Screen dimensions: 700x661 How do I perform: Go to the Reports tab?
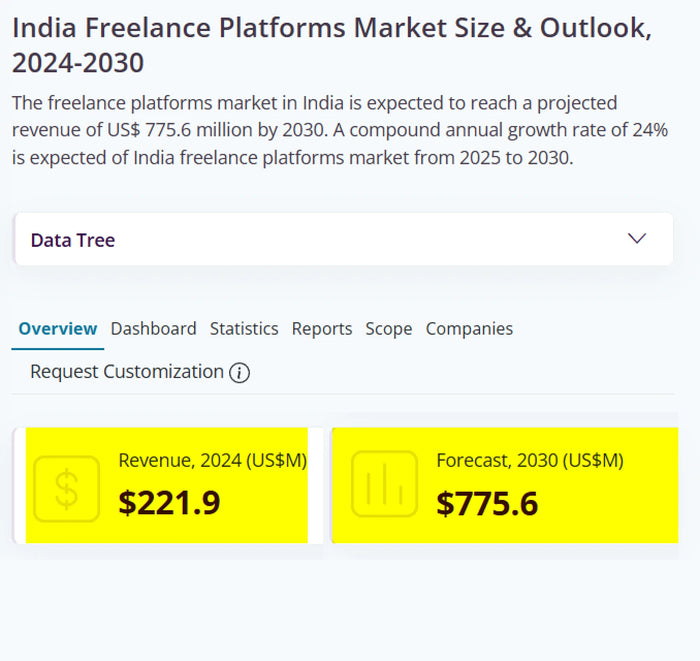(322, 329)
